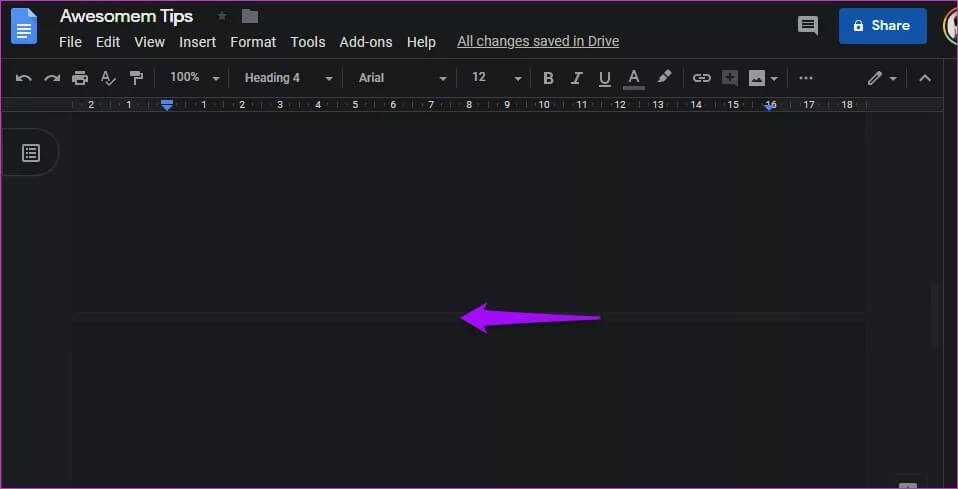Viewport: 958px width, 489px height.
Task: Click the blue Share button
Action: coord(882,26)
